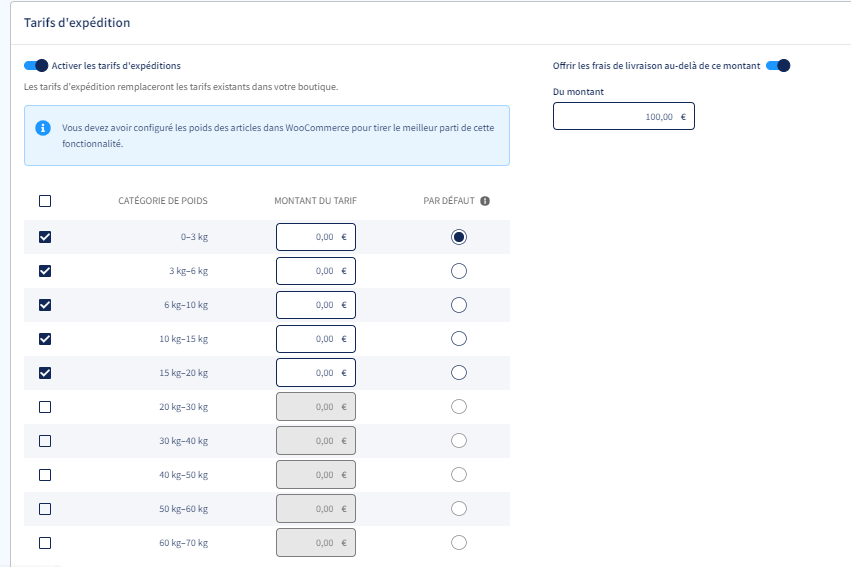Click the CATÉGORIE DE POIDS column header
The height and width of the screenshot is (567, 851).
pyautogui.click(x=163, y=201)
